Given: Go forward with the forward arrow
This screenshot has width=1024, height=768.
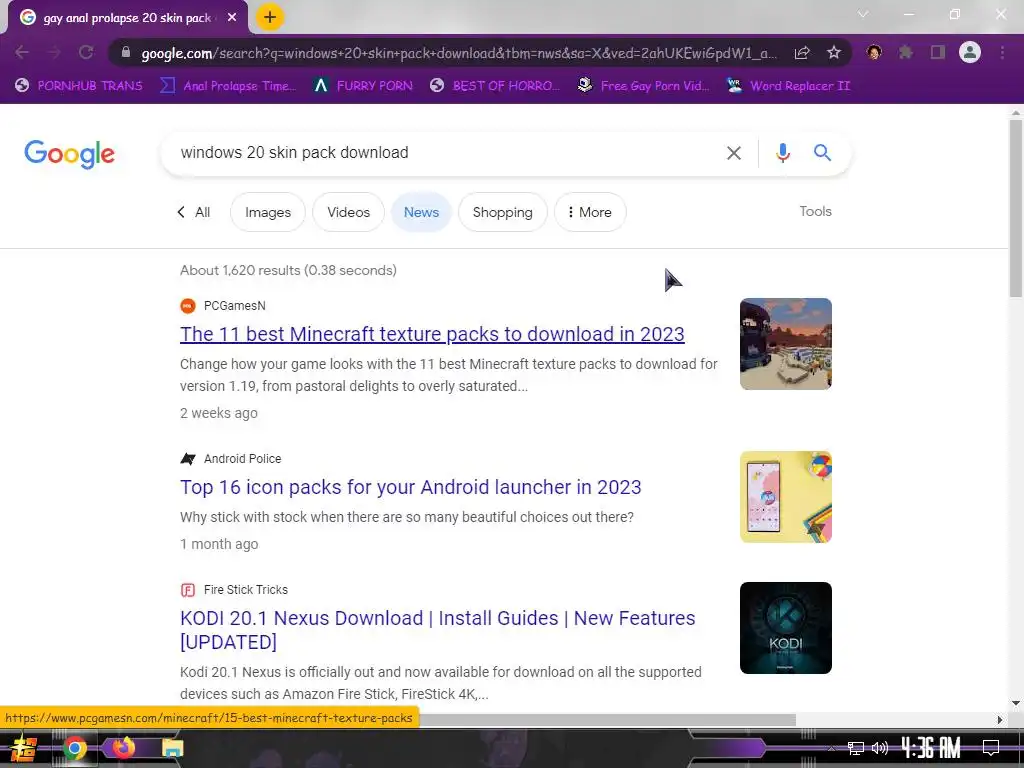Looking at the screenshot, I should coord(54,52).
